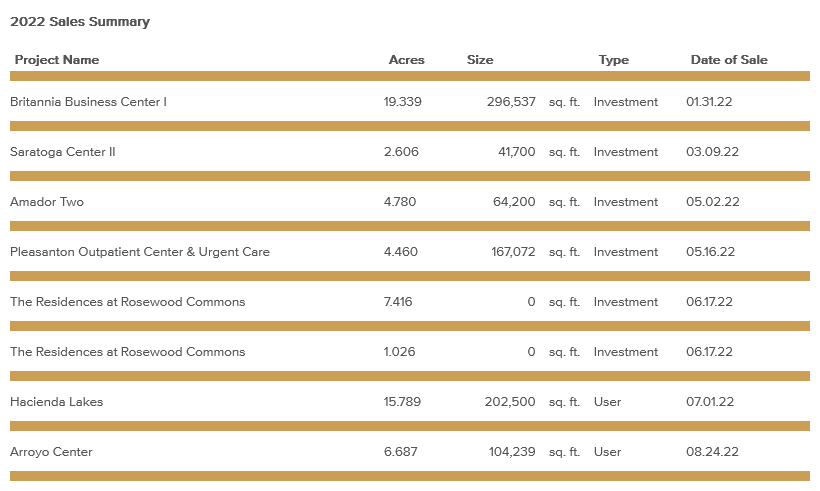This screenshot has height=491, width=820.
Task: Select Rosewood Commons row with 7.416 acres
Action: 128,302
